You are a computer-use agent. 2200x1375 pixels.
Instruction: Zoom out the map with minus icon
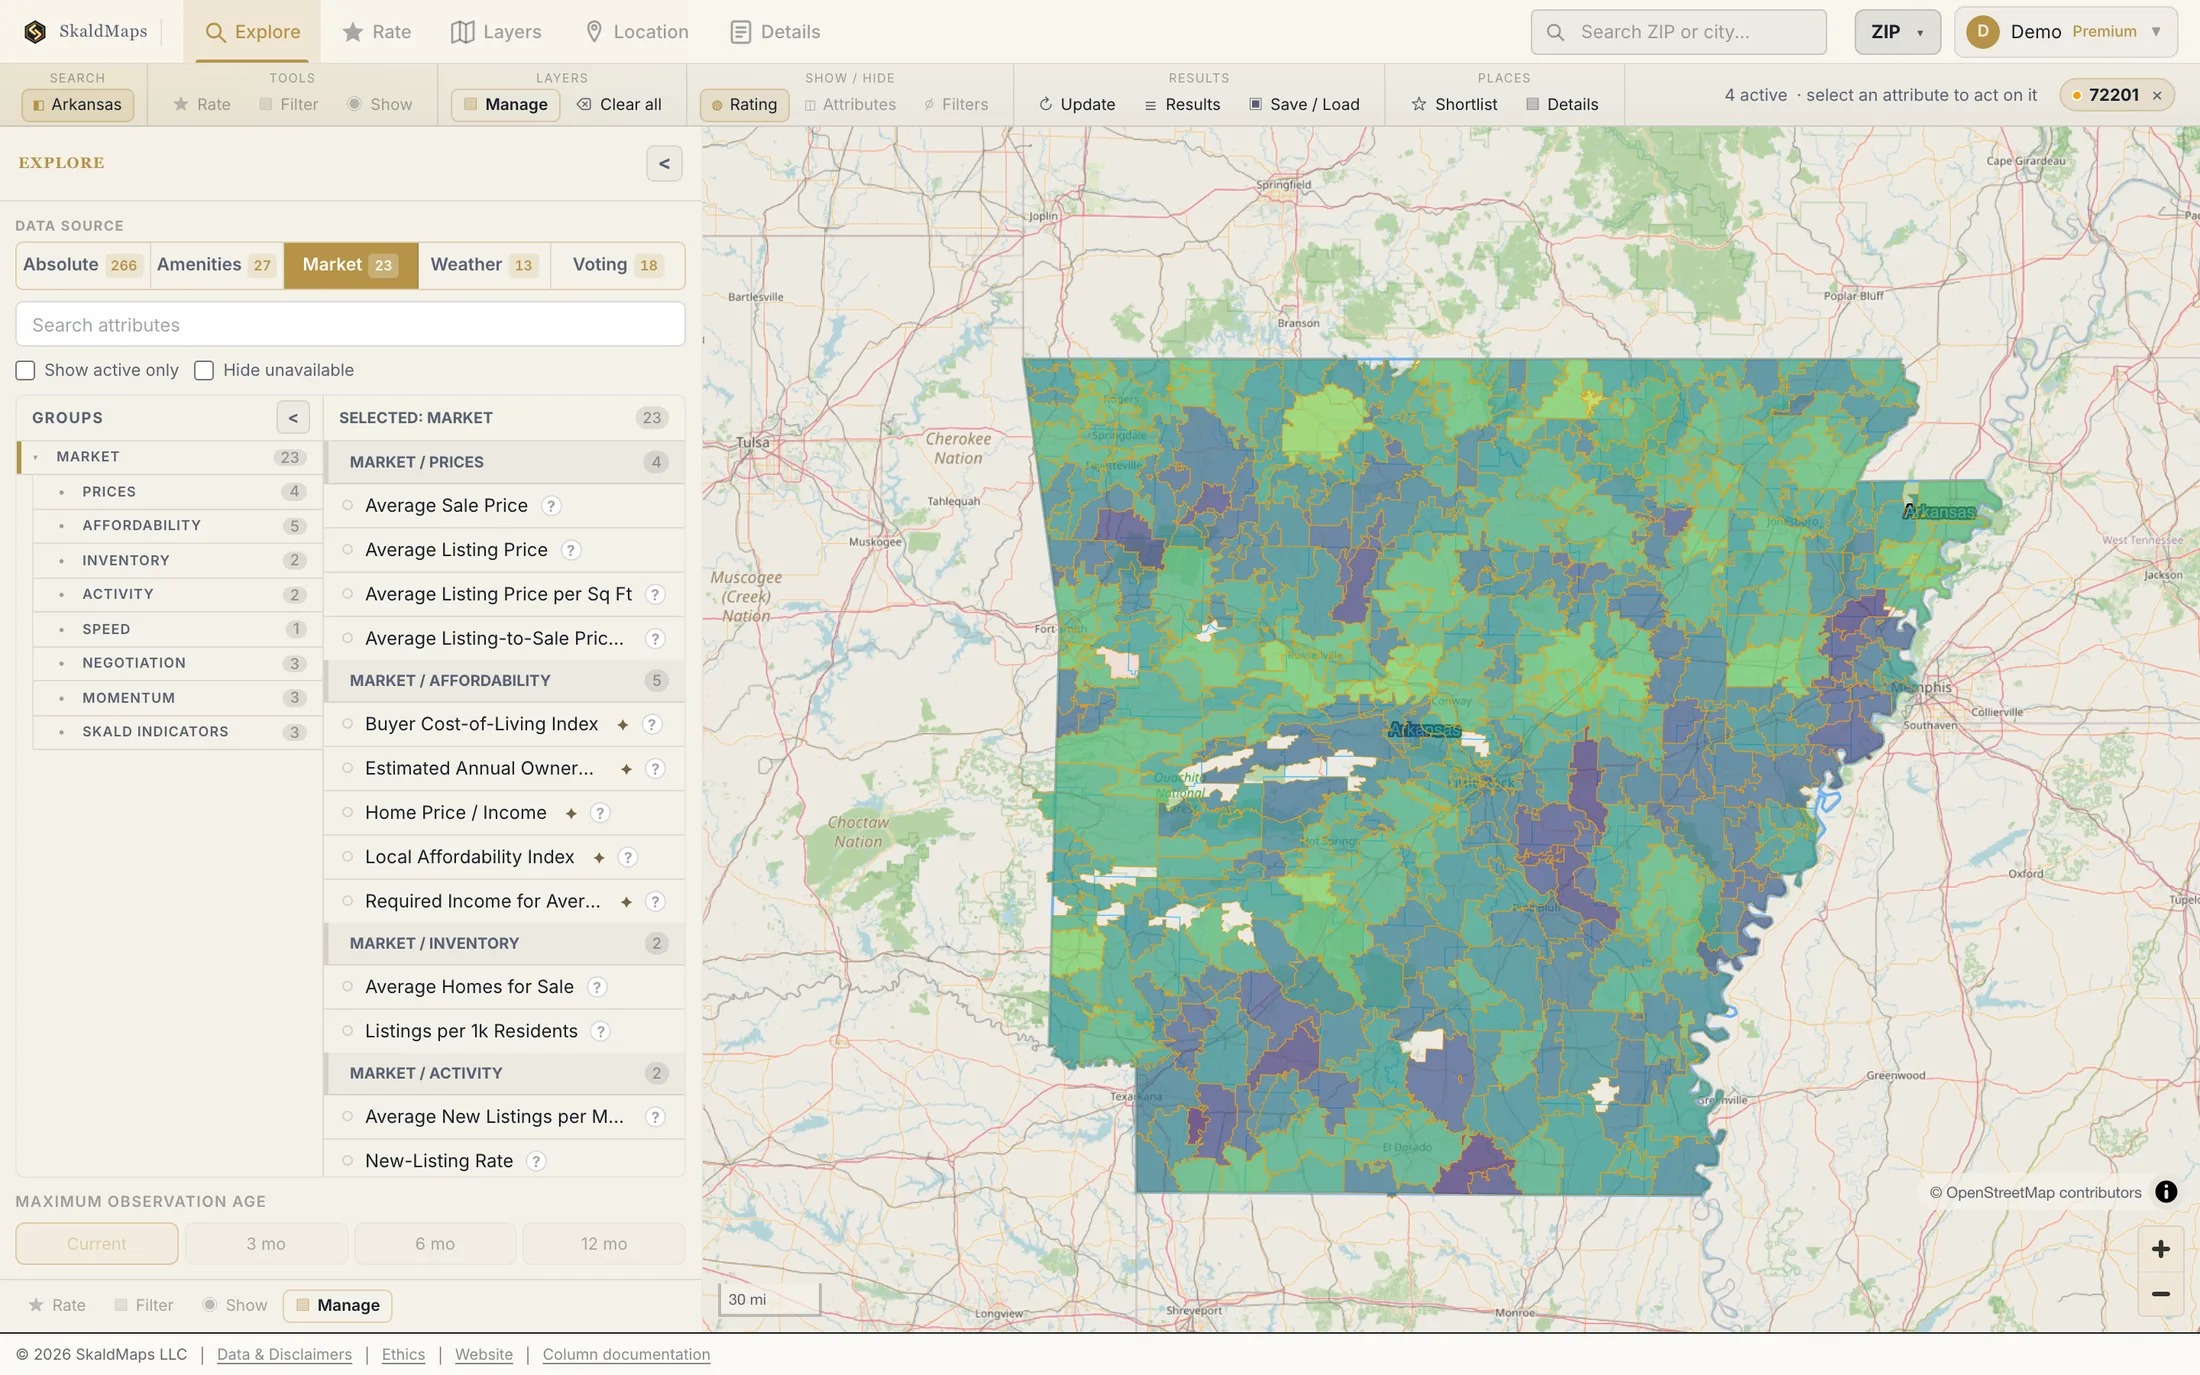pos(2160,1294)
